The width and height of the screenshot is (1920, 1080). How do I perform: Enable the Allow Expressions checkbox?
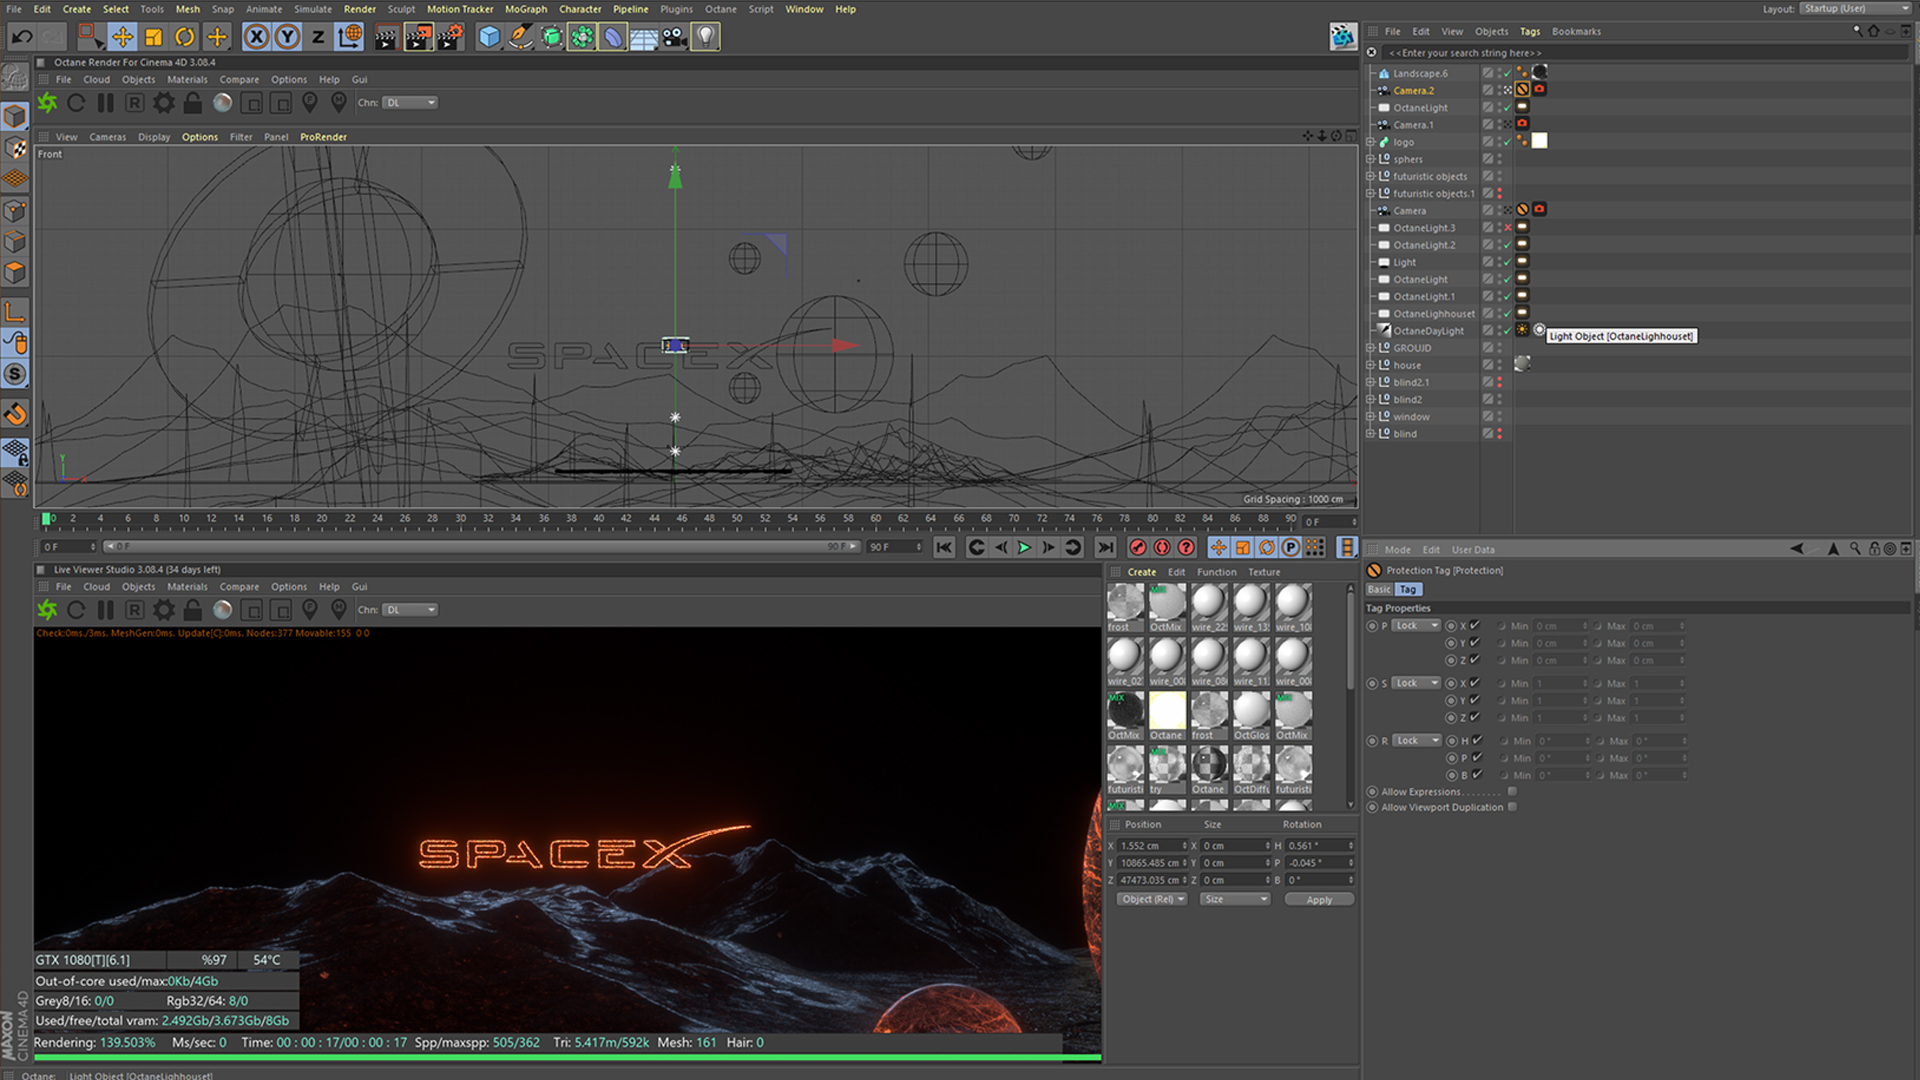click(1512, 791)
